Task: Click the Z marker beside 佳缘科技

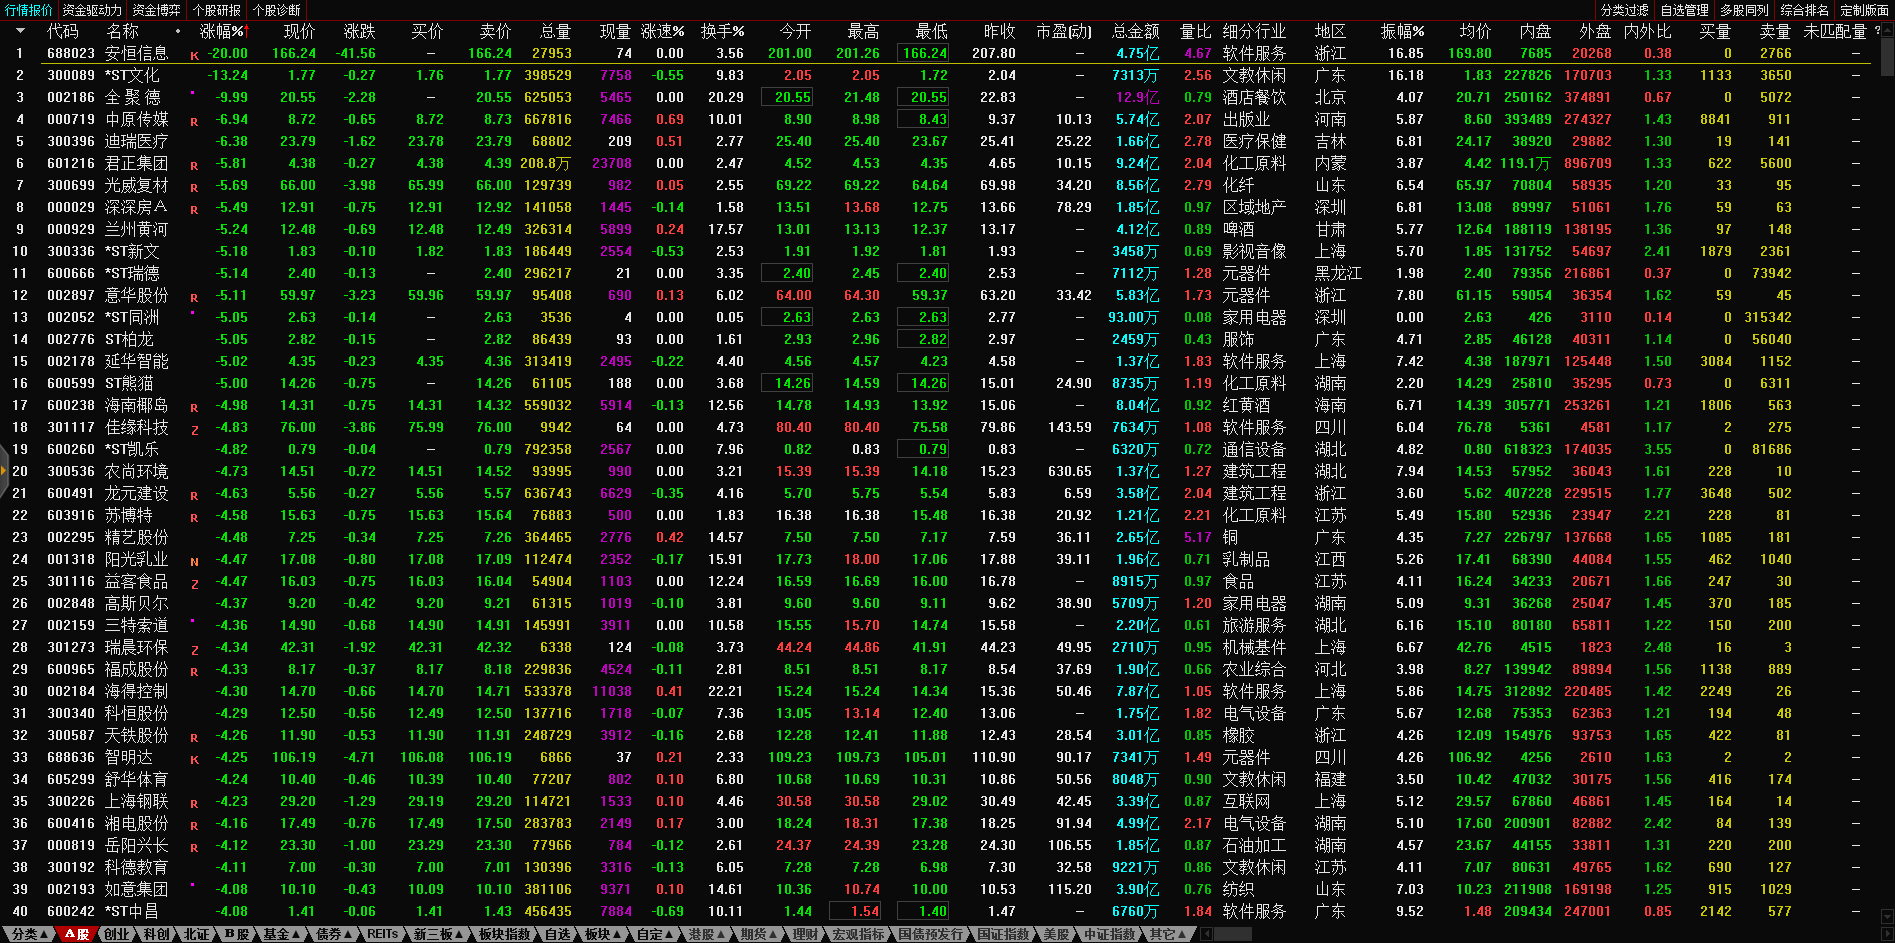Action: tap(194, 429)
